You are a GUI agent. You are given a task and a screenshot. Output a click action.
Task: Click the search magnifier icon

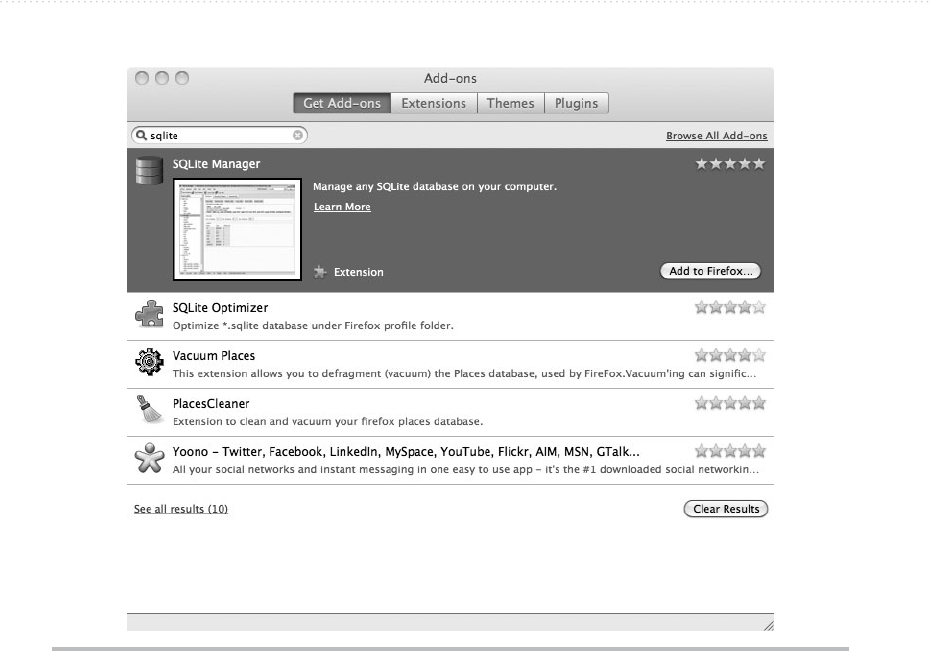[x=141, y=135]
